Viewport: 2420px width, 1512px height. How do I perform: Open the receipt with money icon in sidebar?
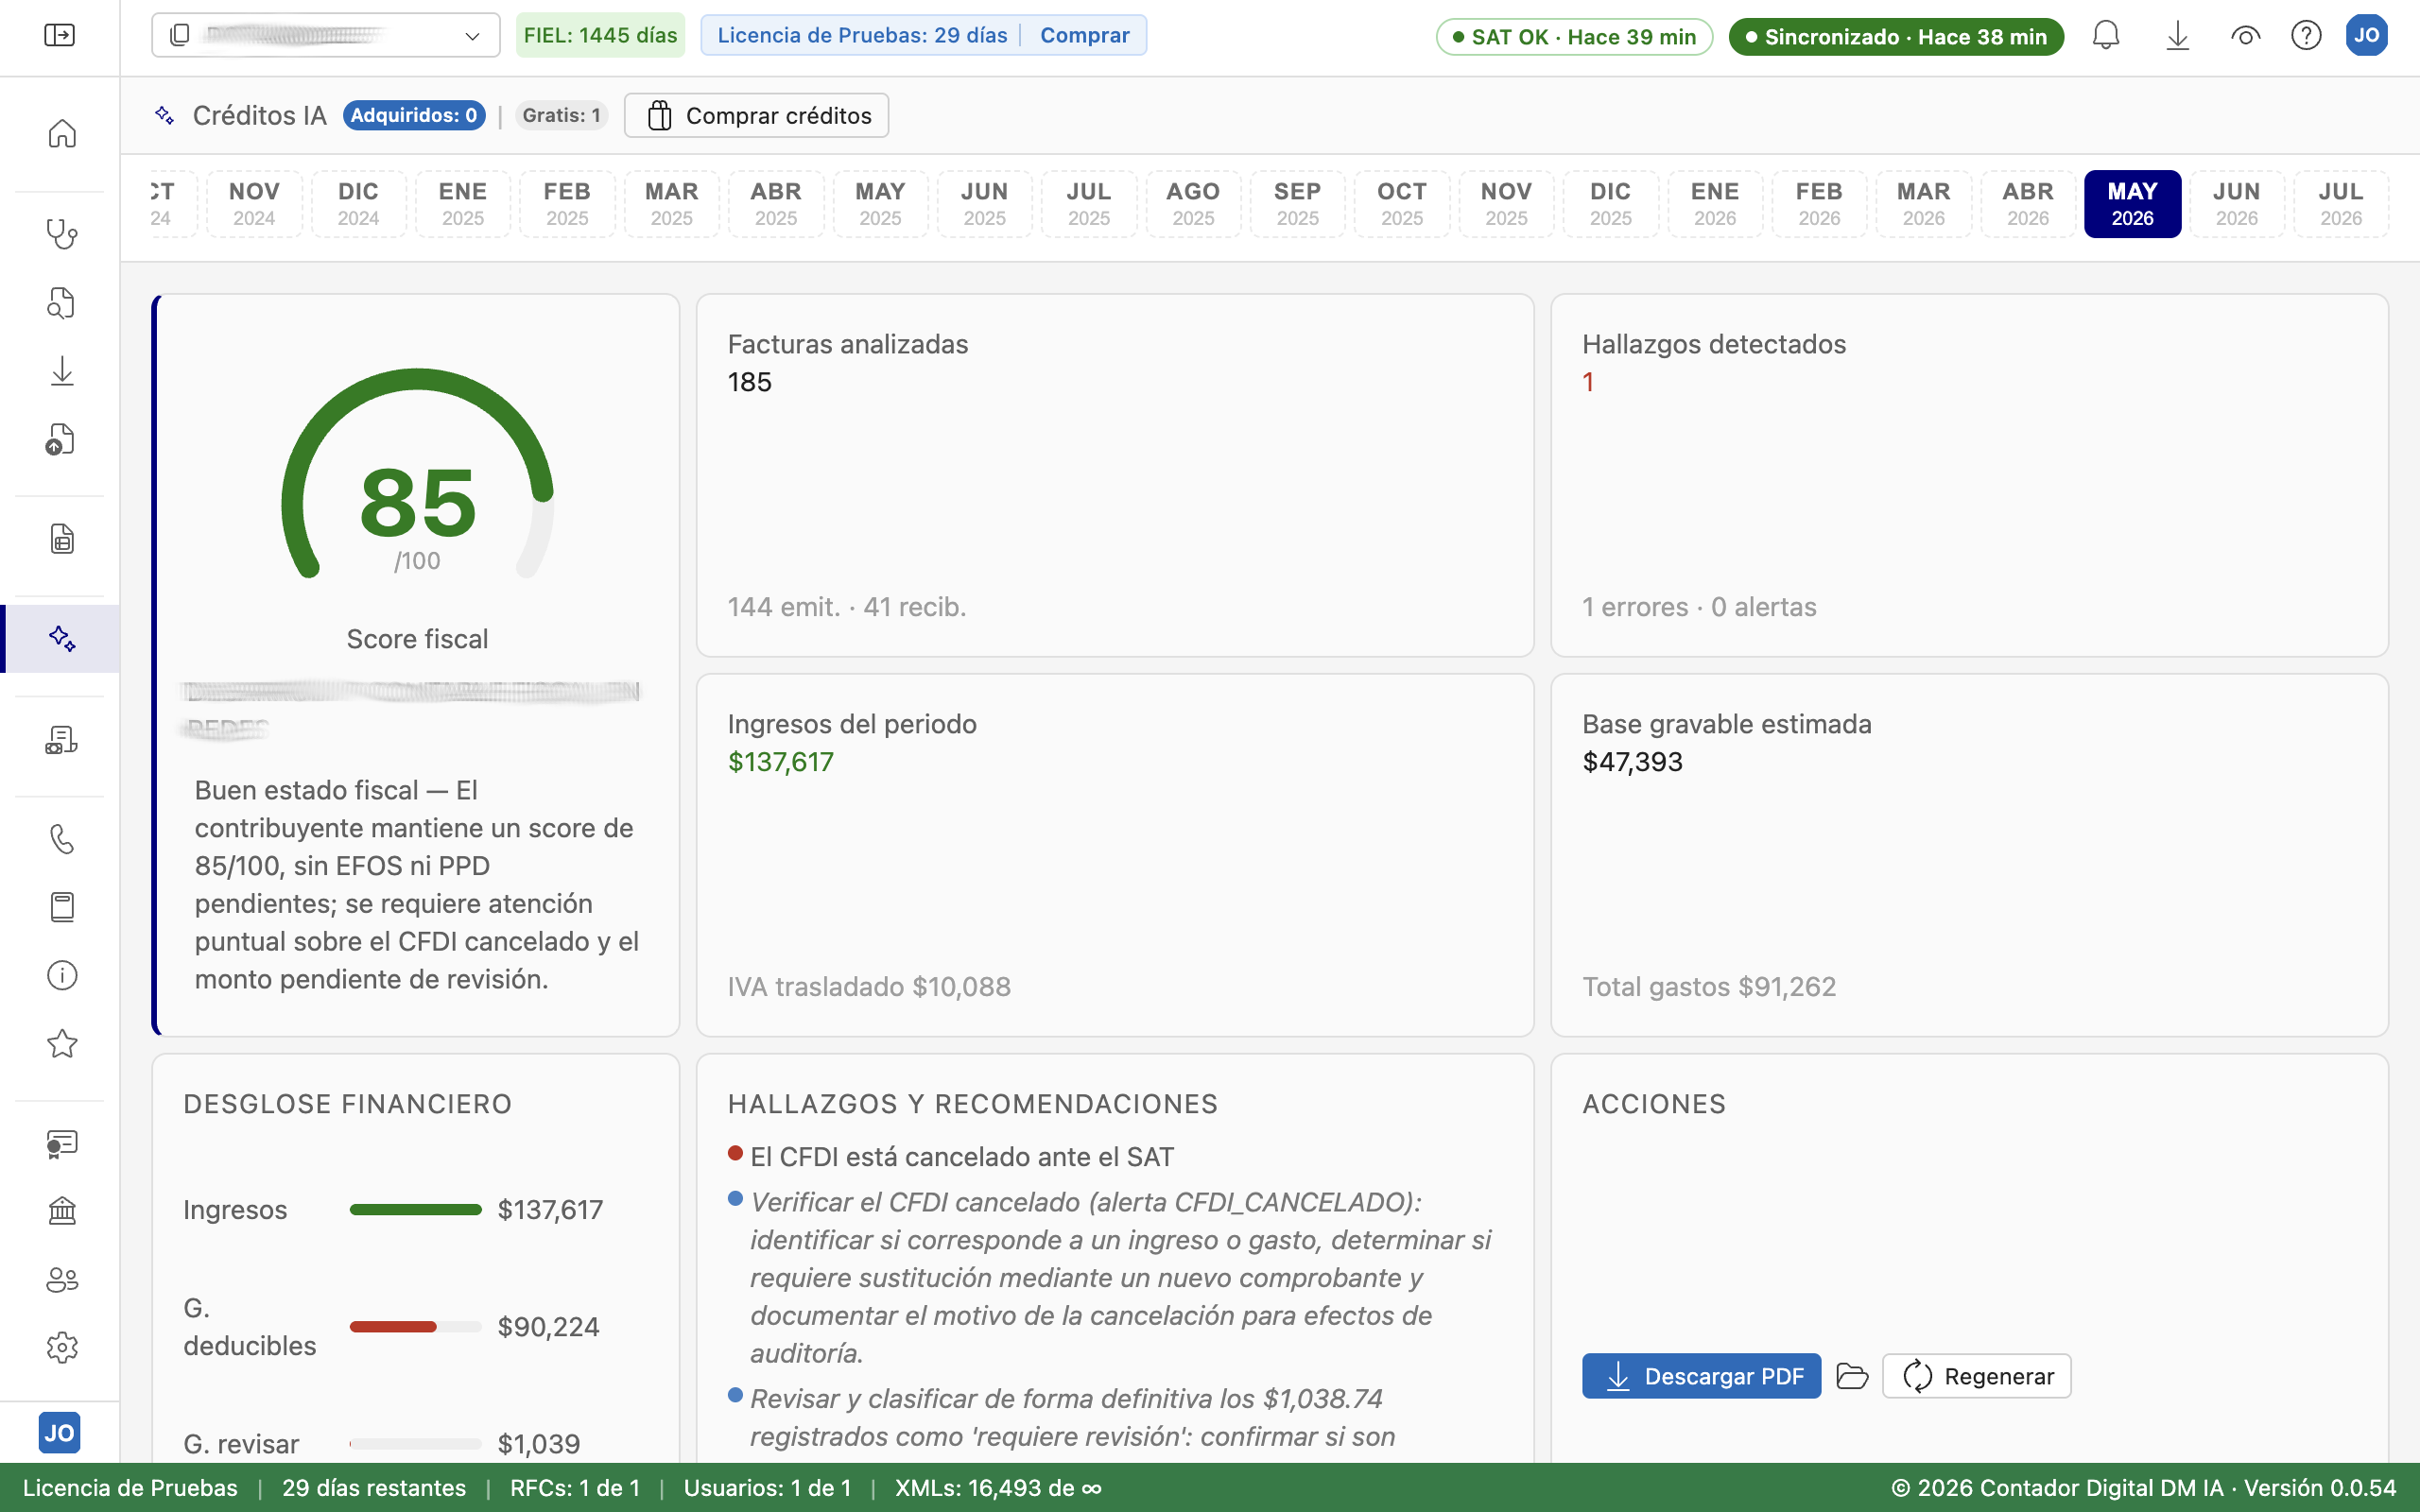[62, 740]
